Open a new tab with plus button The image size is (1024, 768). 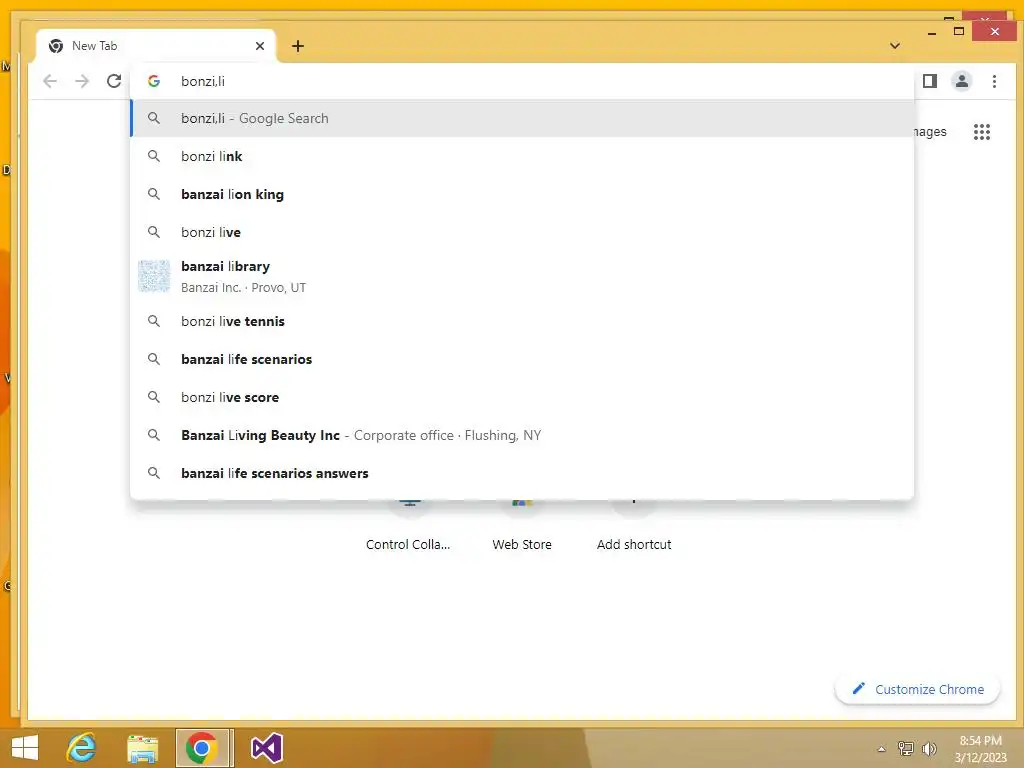point(298,46)
